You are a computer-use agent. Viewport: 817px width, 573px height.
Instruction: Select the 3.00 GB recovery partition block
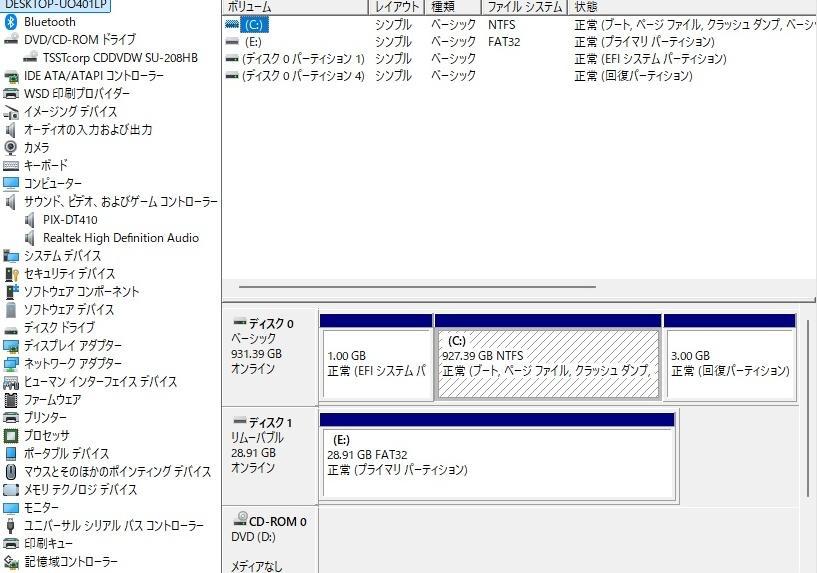pyautogui.click(x=730, y=357)
